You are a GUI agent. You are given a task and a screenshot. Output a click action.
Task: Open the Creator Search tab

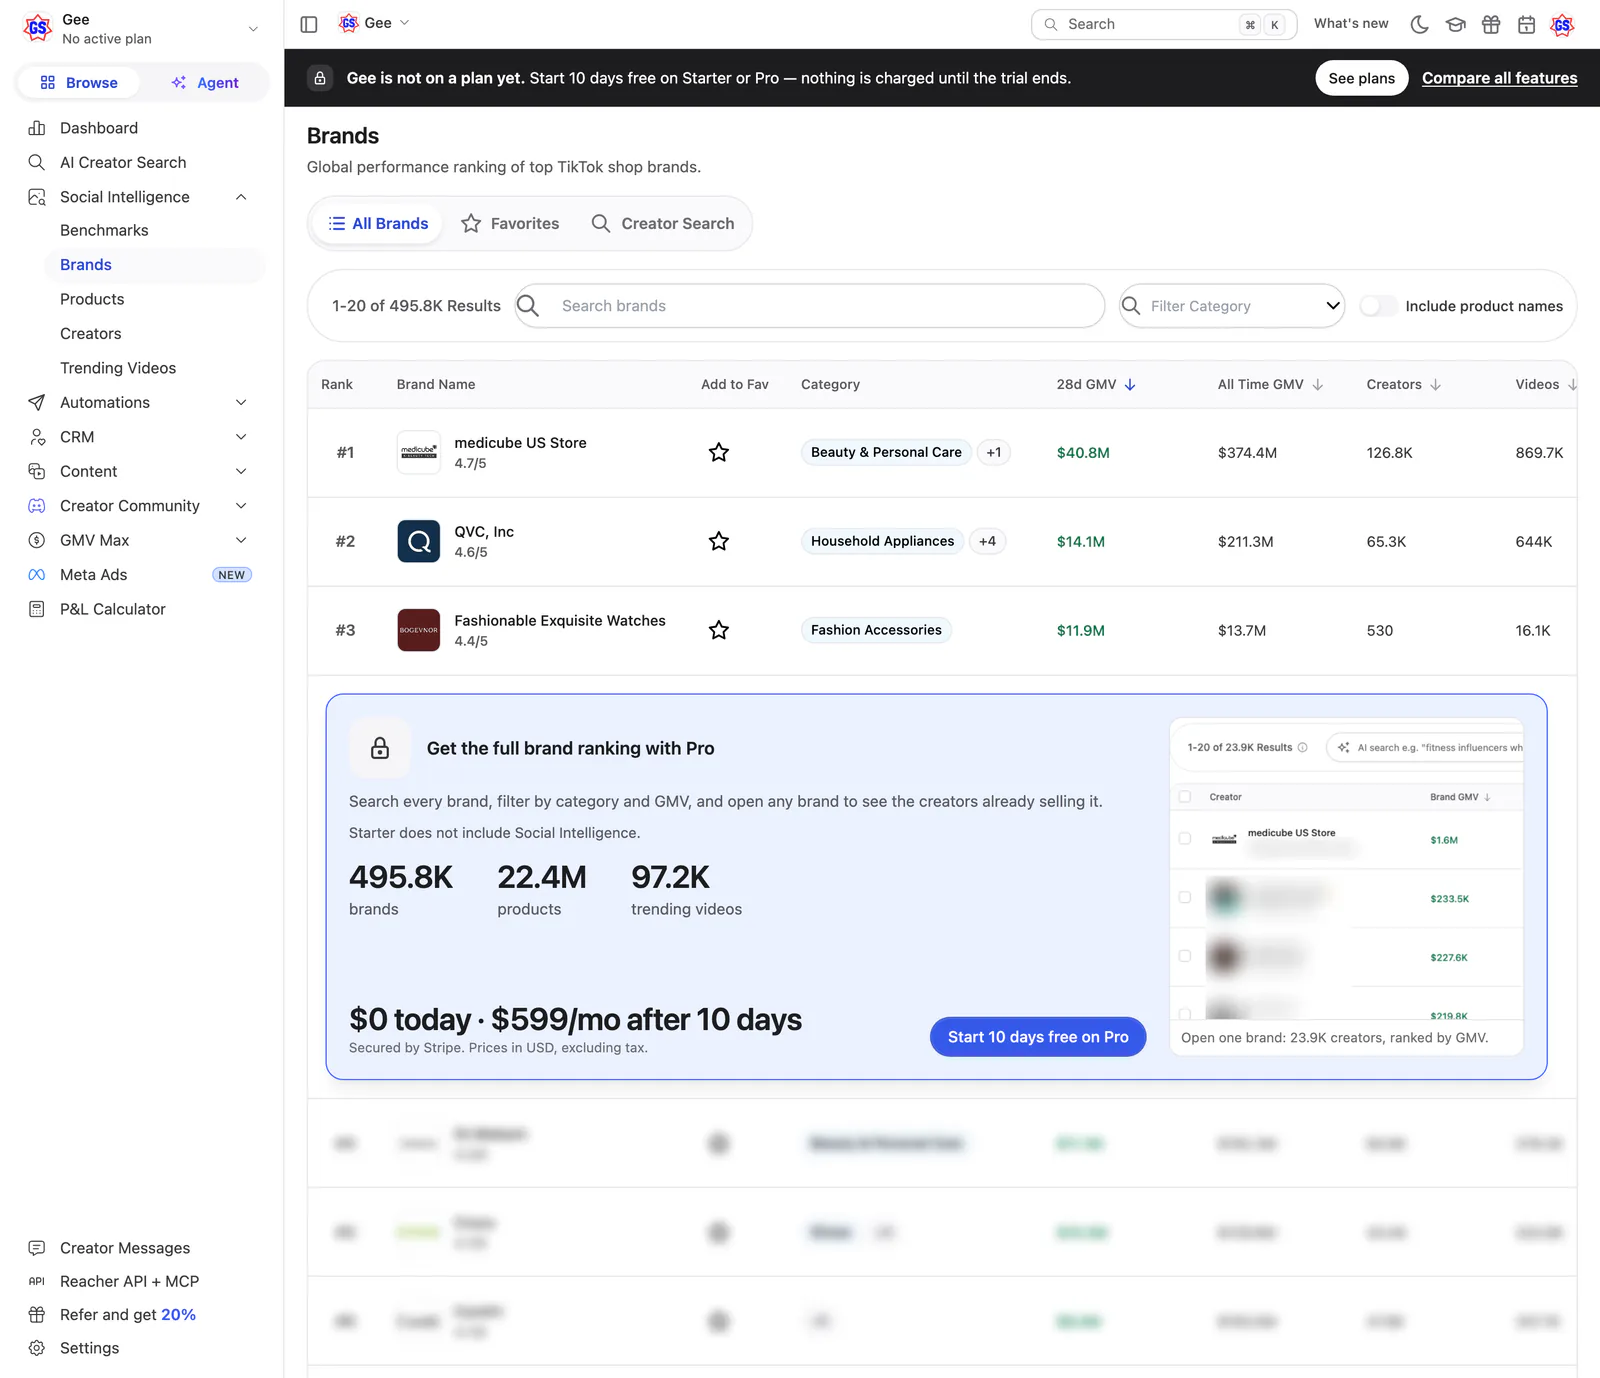click(663, 224)
